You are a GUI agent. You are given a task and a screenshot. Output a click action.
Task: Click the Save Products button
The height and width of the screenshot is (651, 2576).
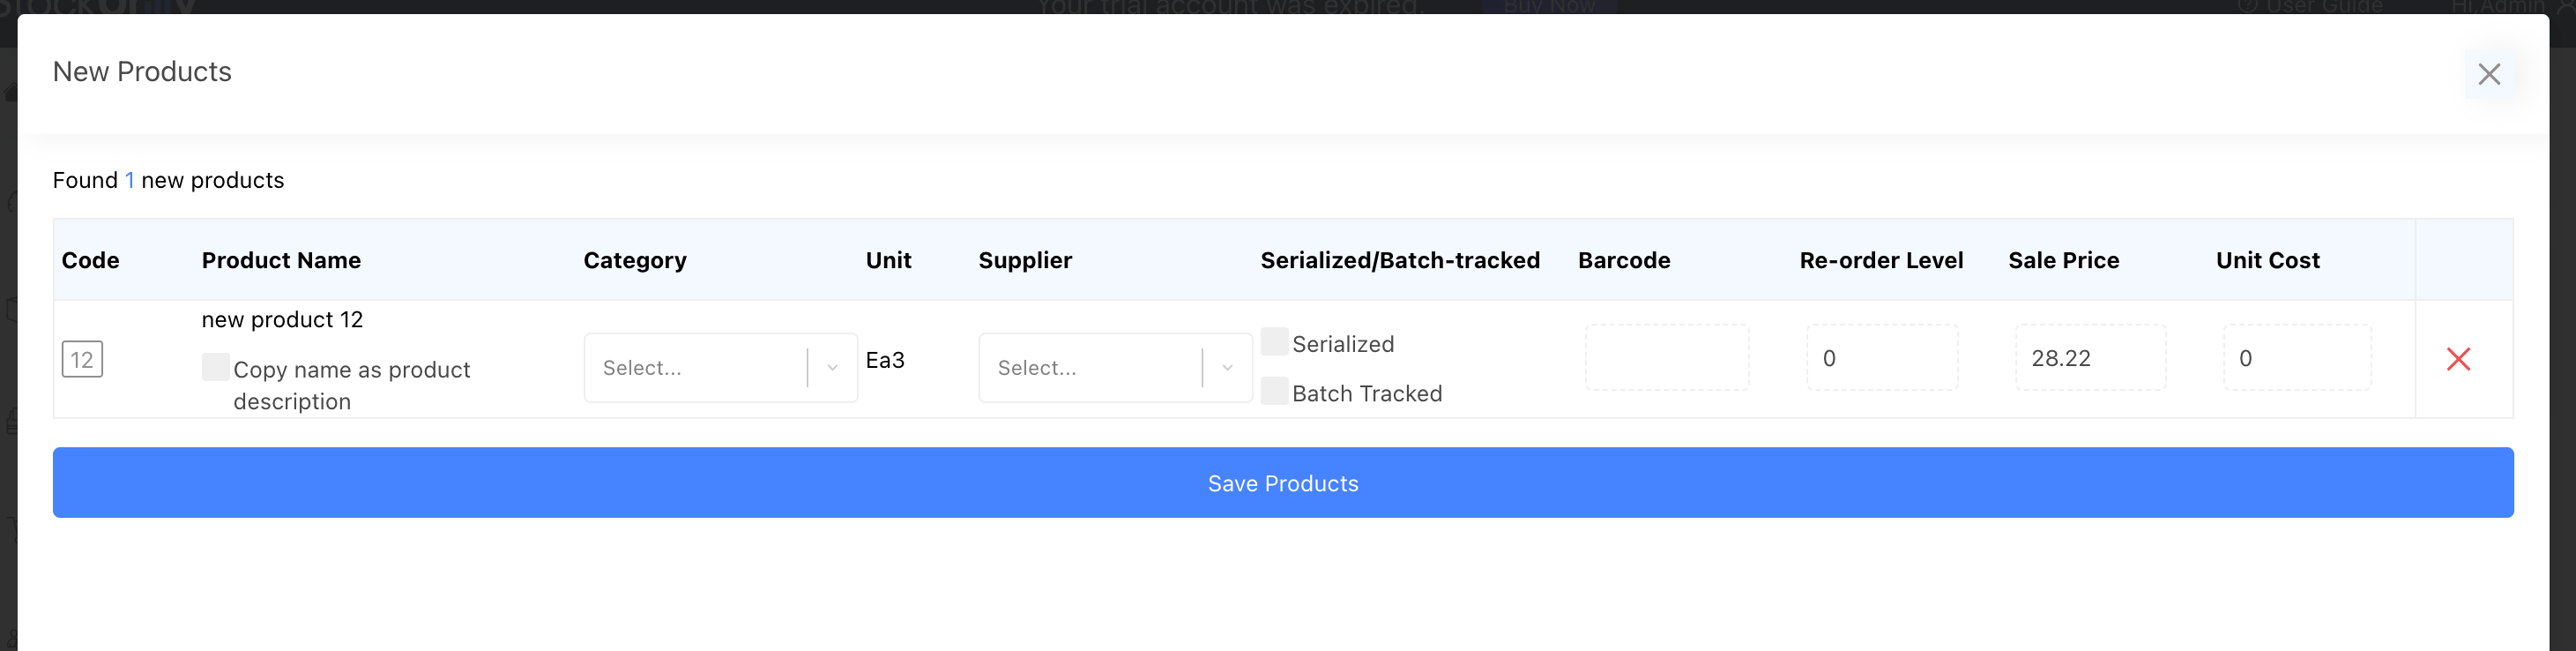1282,483
